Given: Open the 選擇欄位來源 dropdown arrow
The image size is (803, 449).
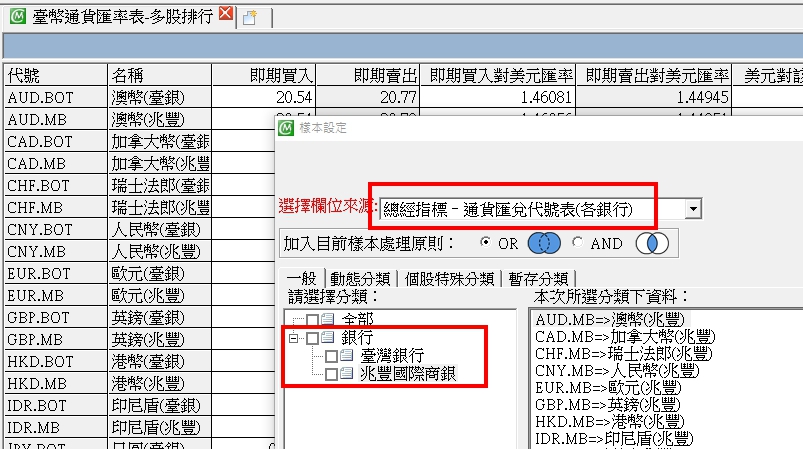Looking at the screenshot, I should (693, 209).
